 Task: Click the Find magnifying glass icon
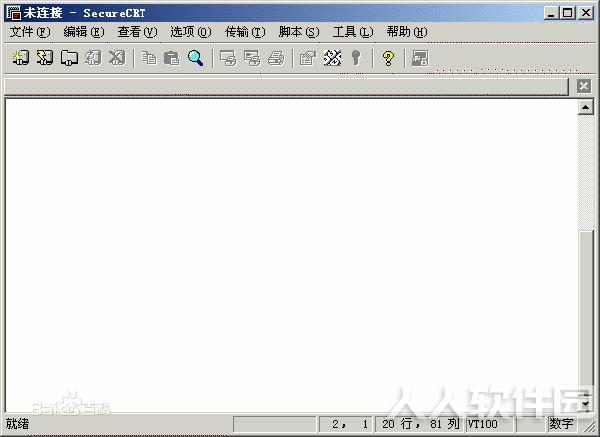click(196, 58)
